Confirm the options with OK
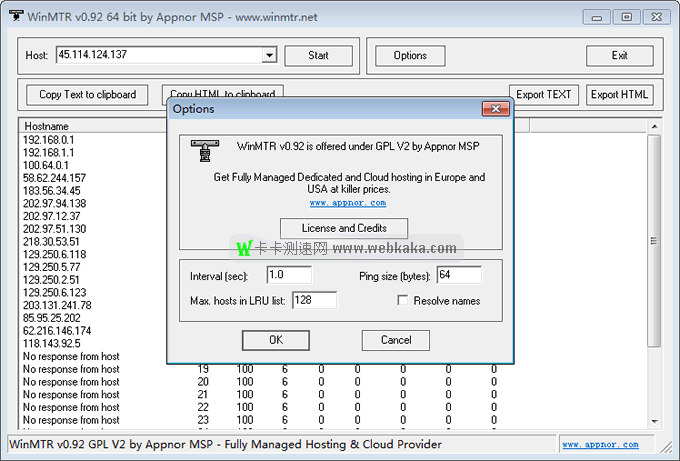The image size is (680, 461). (x=276, y=340)
